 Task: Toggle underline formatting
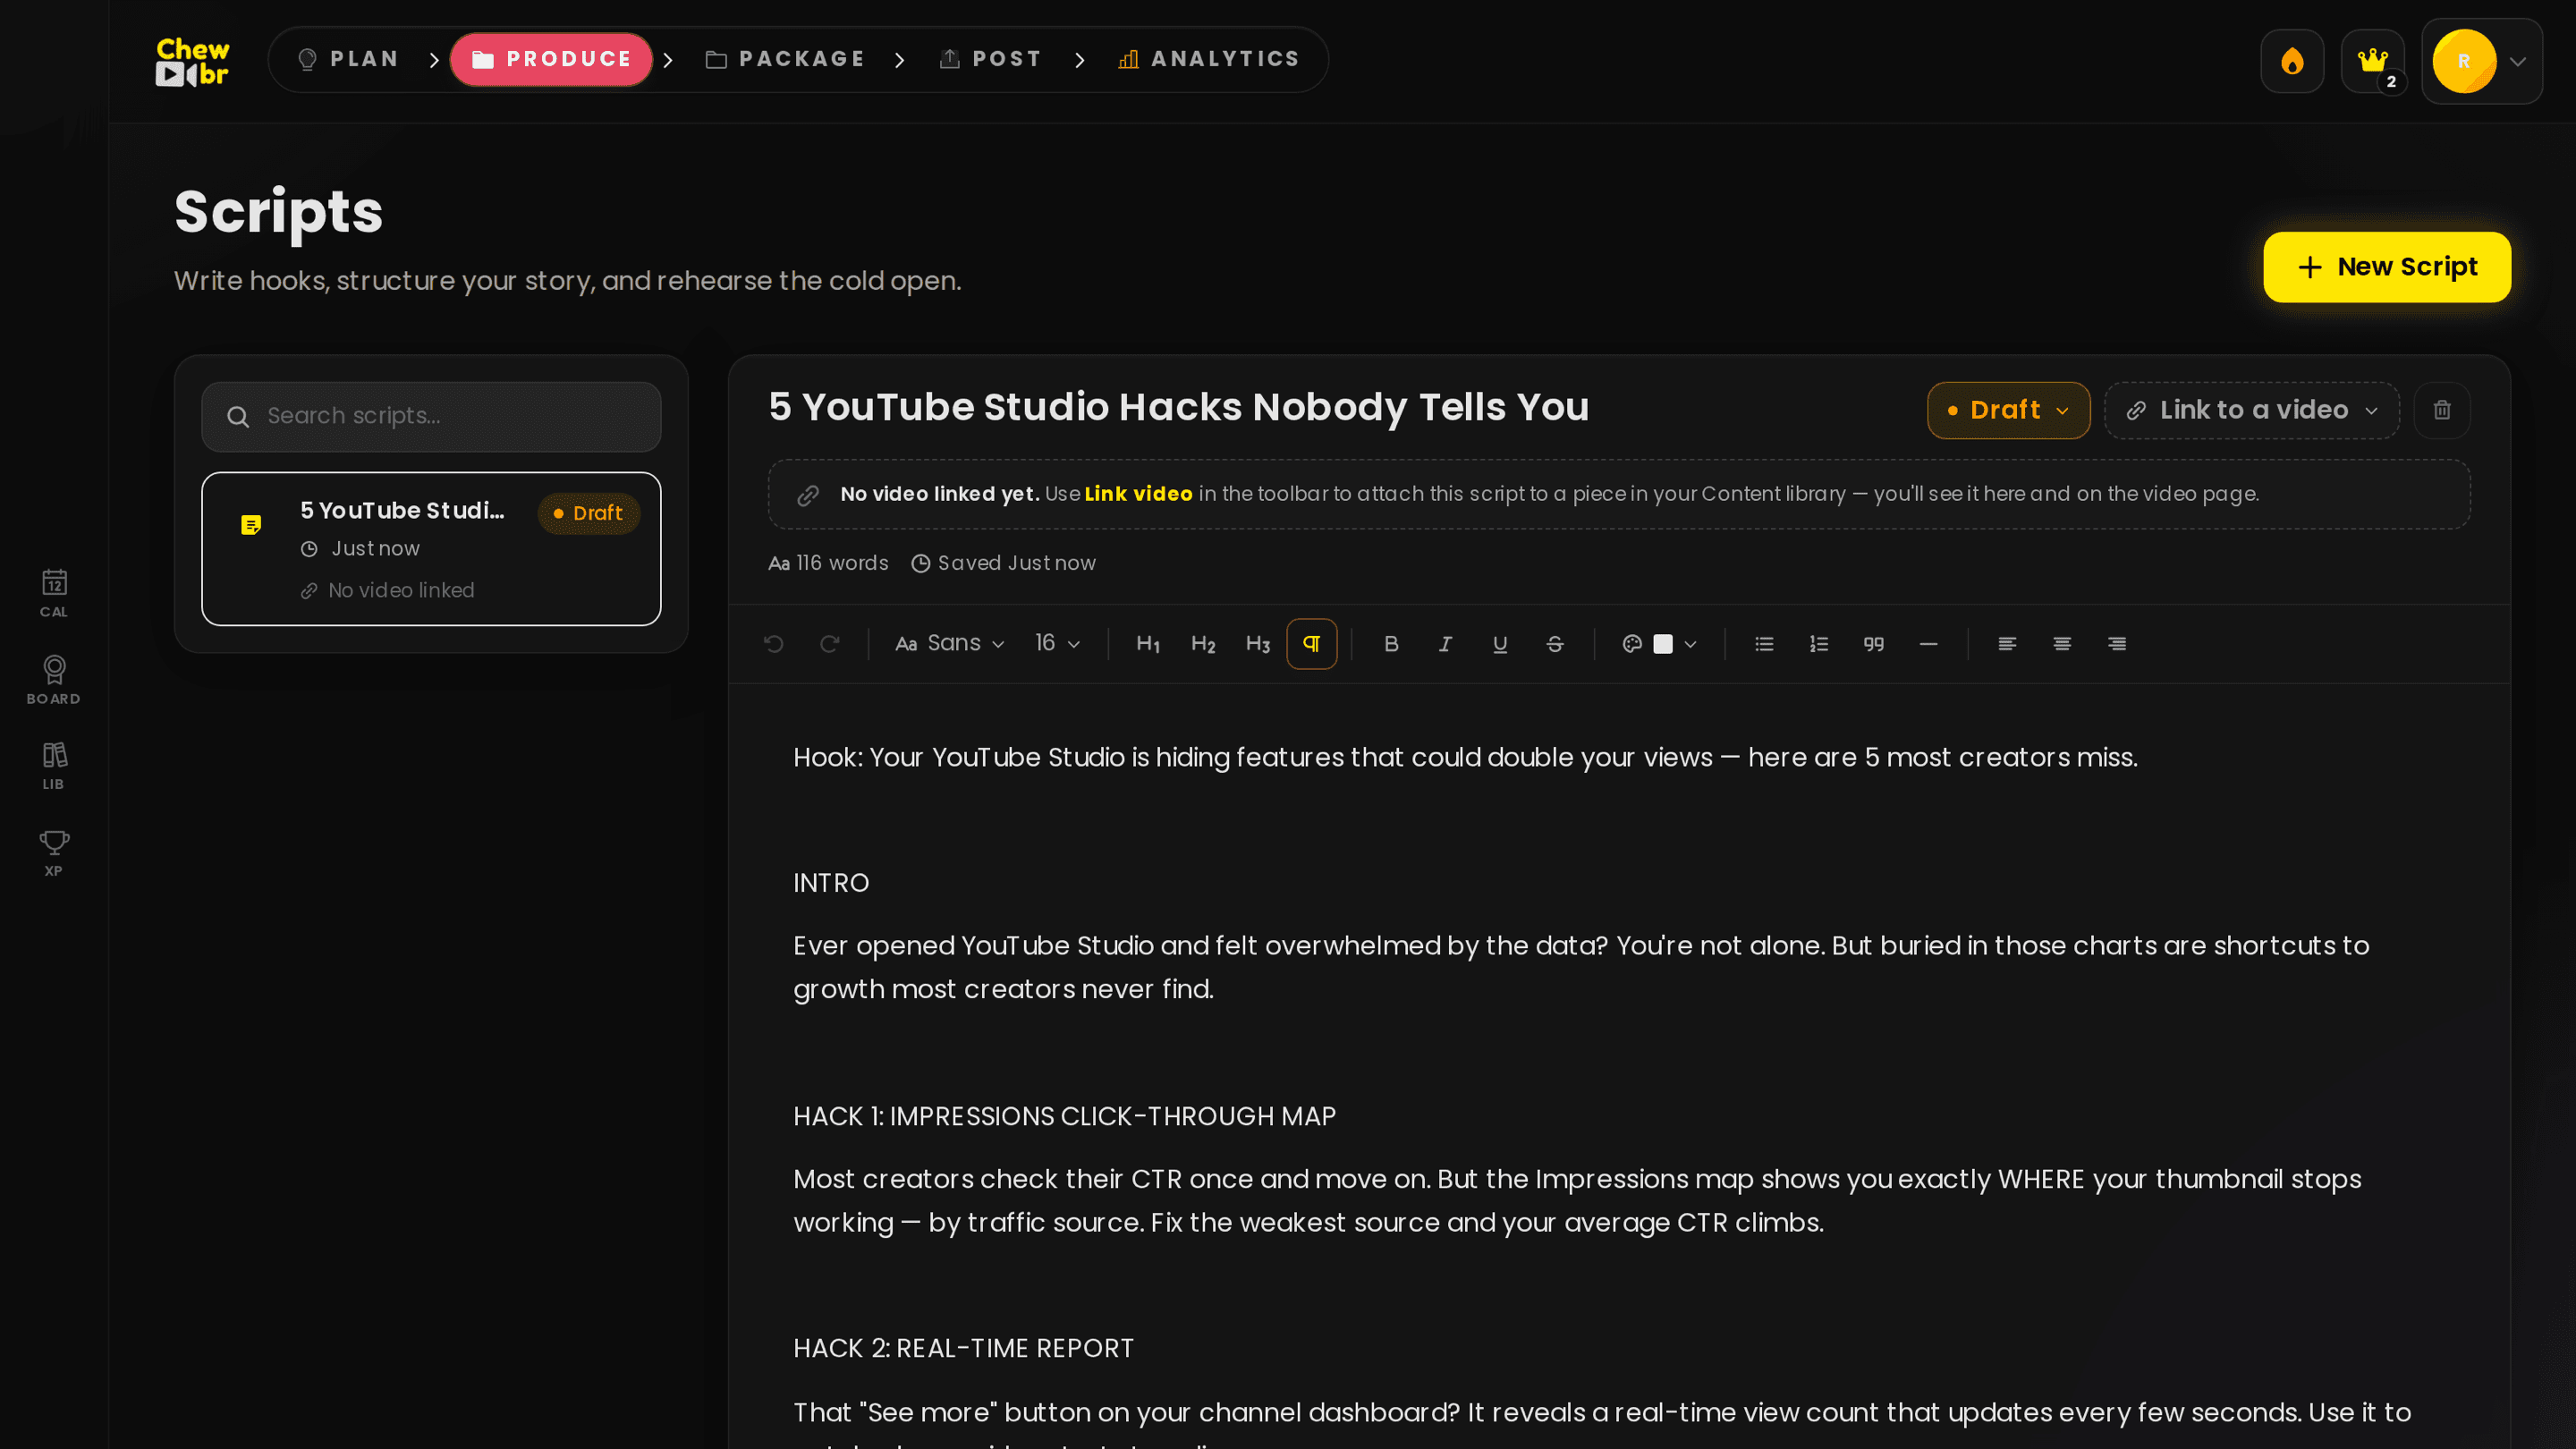point(1500,644)
